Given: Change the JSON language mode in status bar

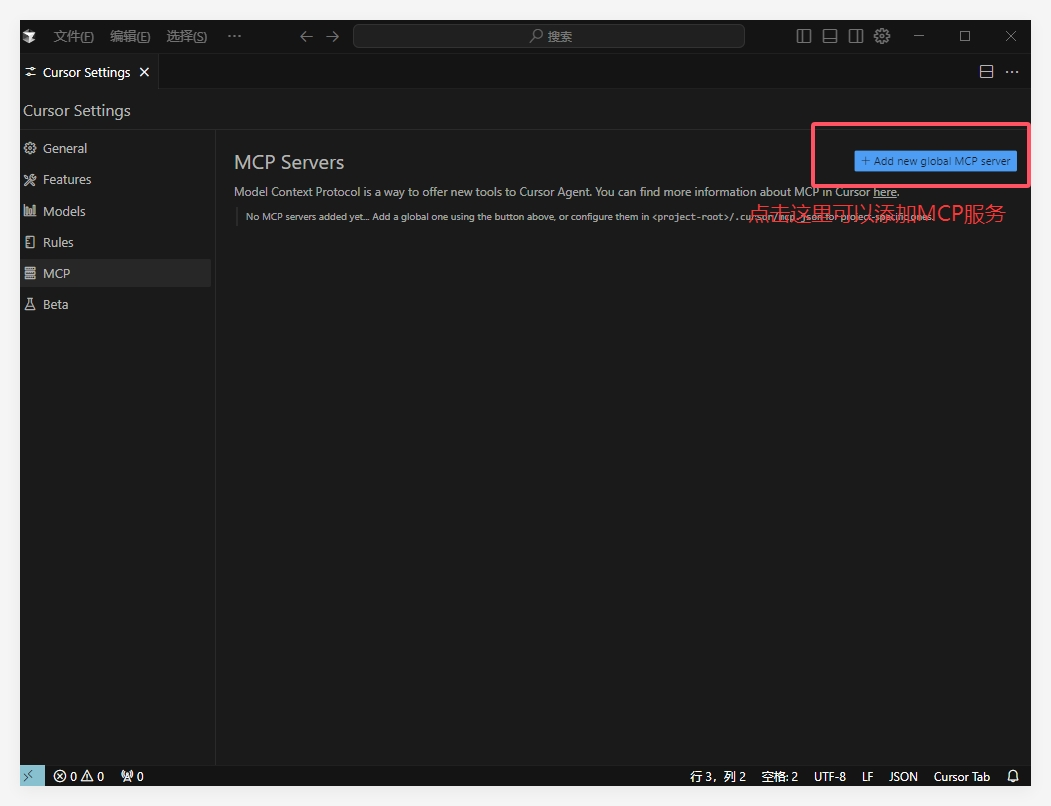Looking at the screenshot, I should 903,776.
